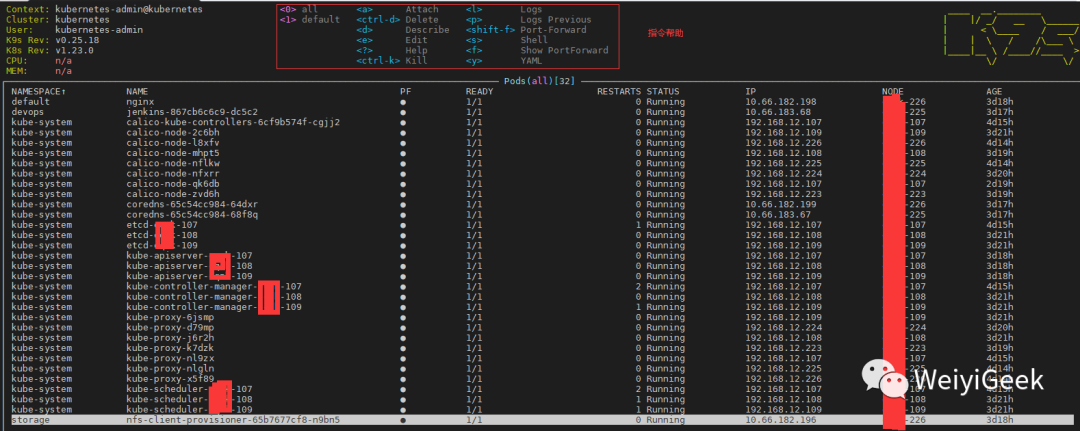1080x431 pixels.
Task: Select the <1> default namespace shortcut
Action: click(x=309, y=20)
